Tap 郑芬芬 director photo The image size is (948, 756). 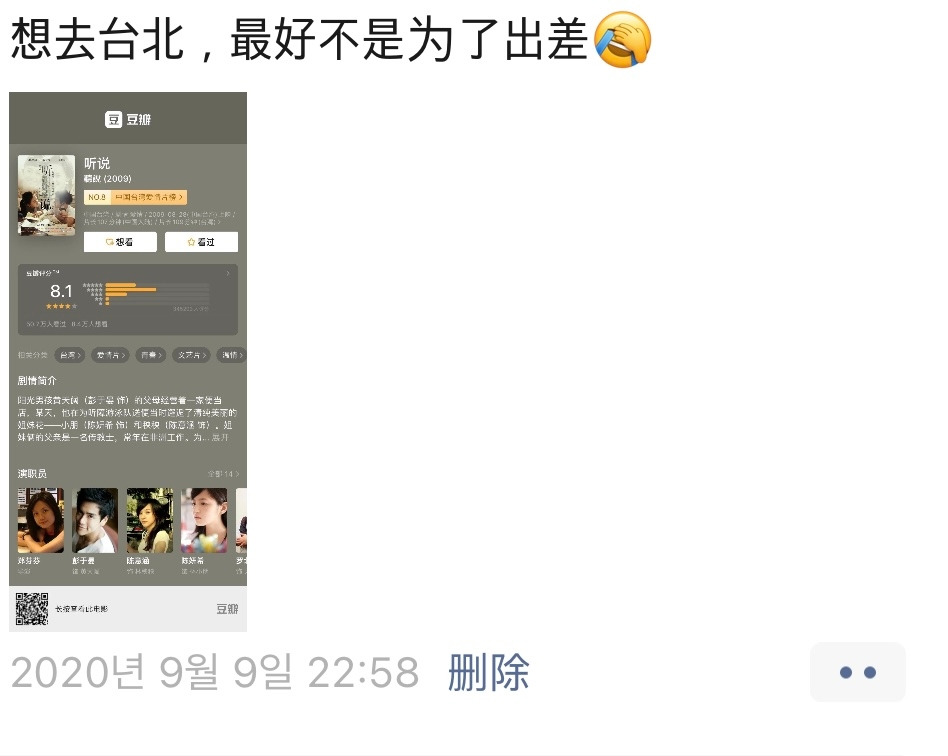(x=41, y=521)
